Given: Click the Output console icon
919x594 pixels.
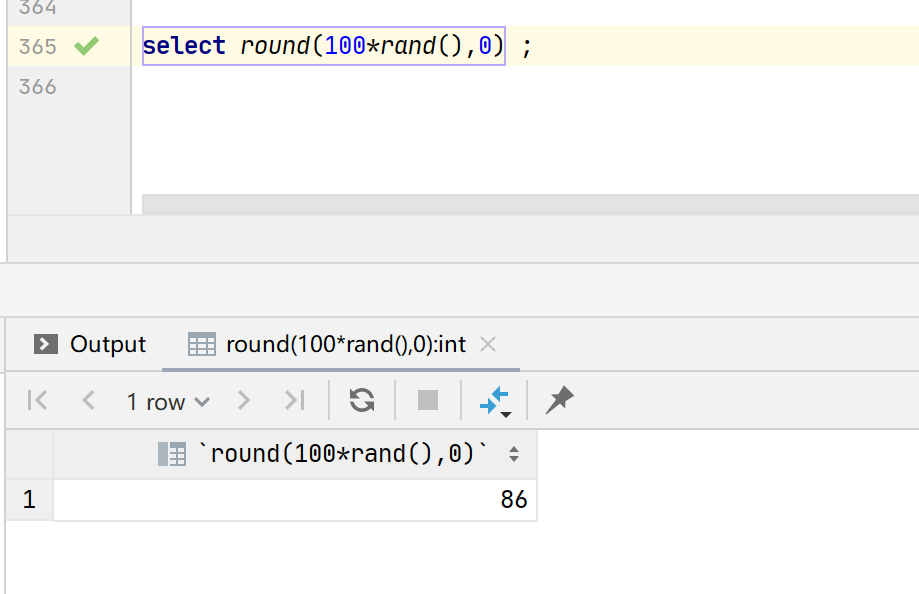Looking at the screenshot, I should tap(46, 344).
